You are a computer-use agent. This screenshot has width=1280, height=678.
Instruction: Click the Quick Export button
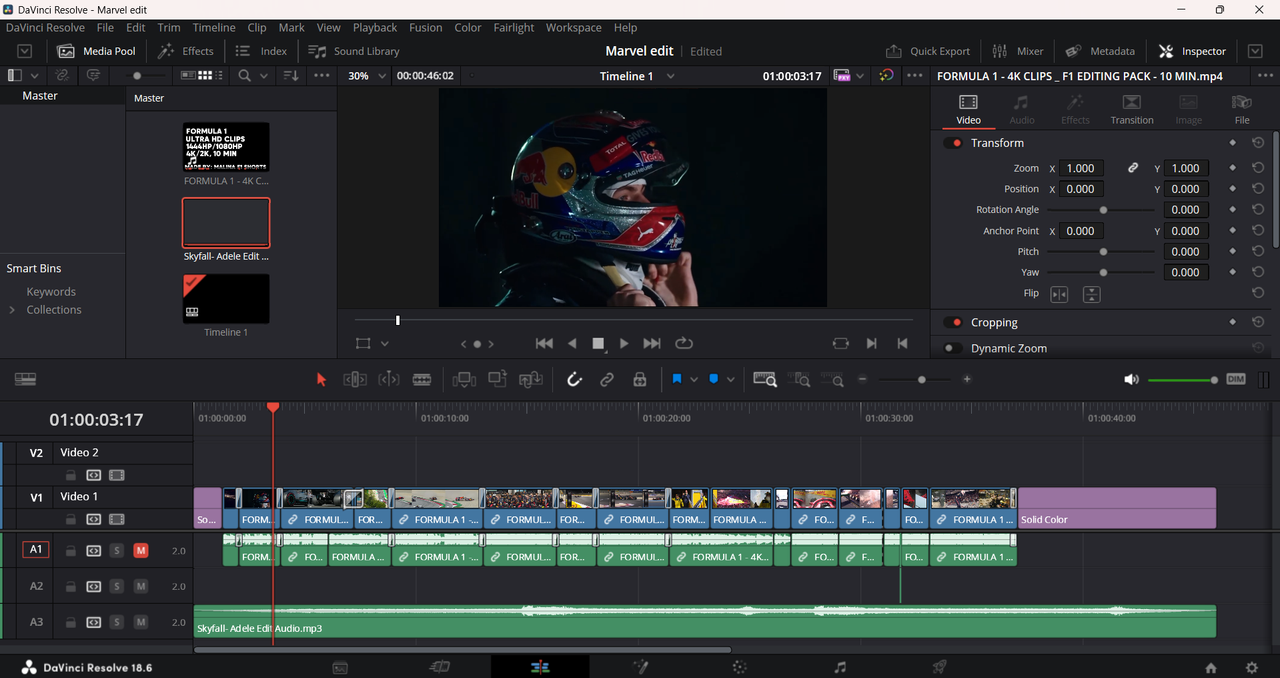point(928,51)
